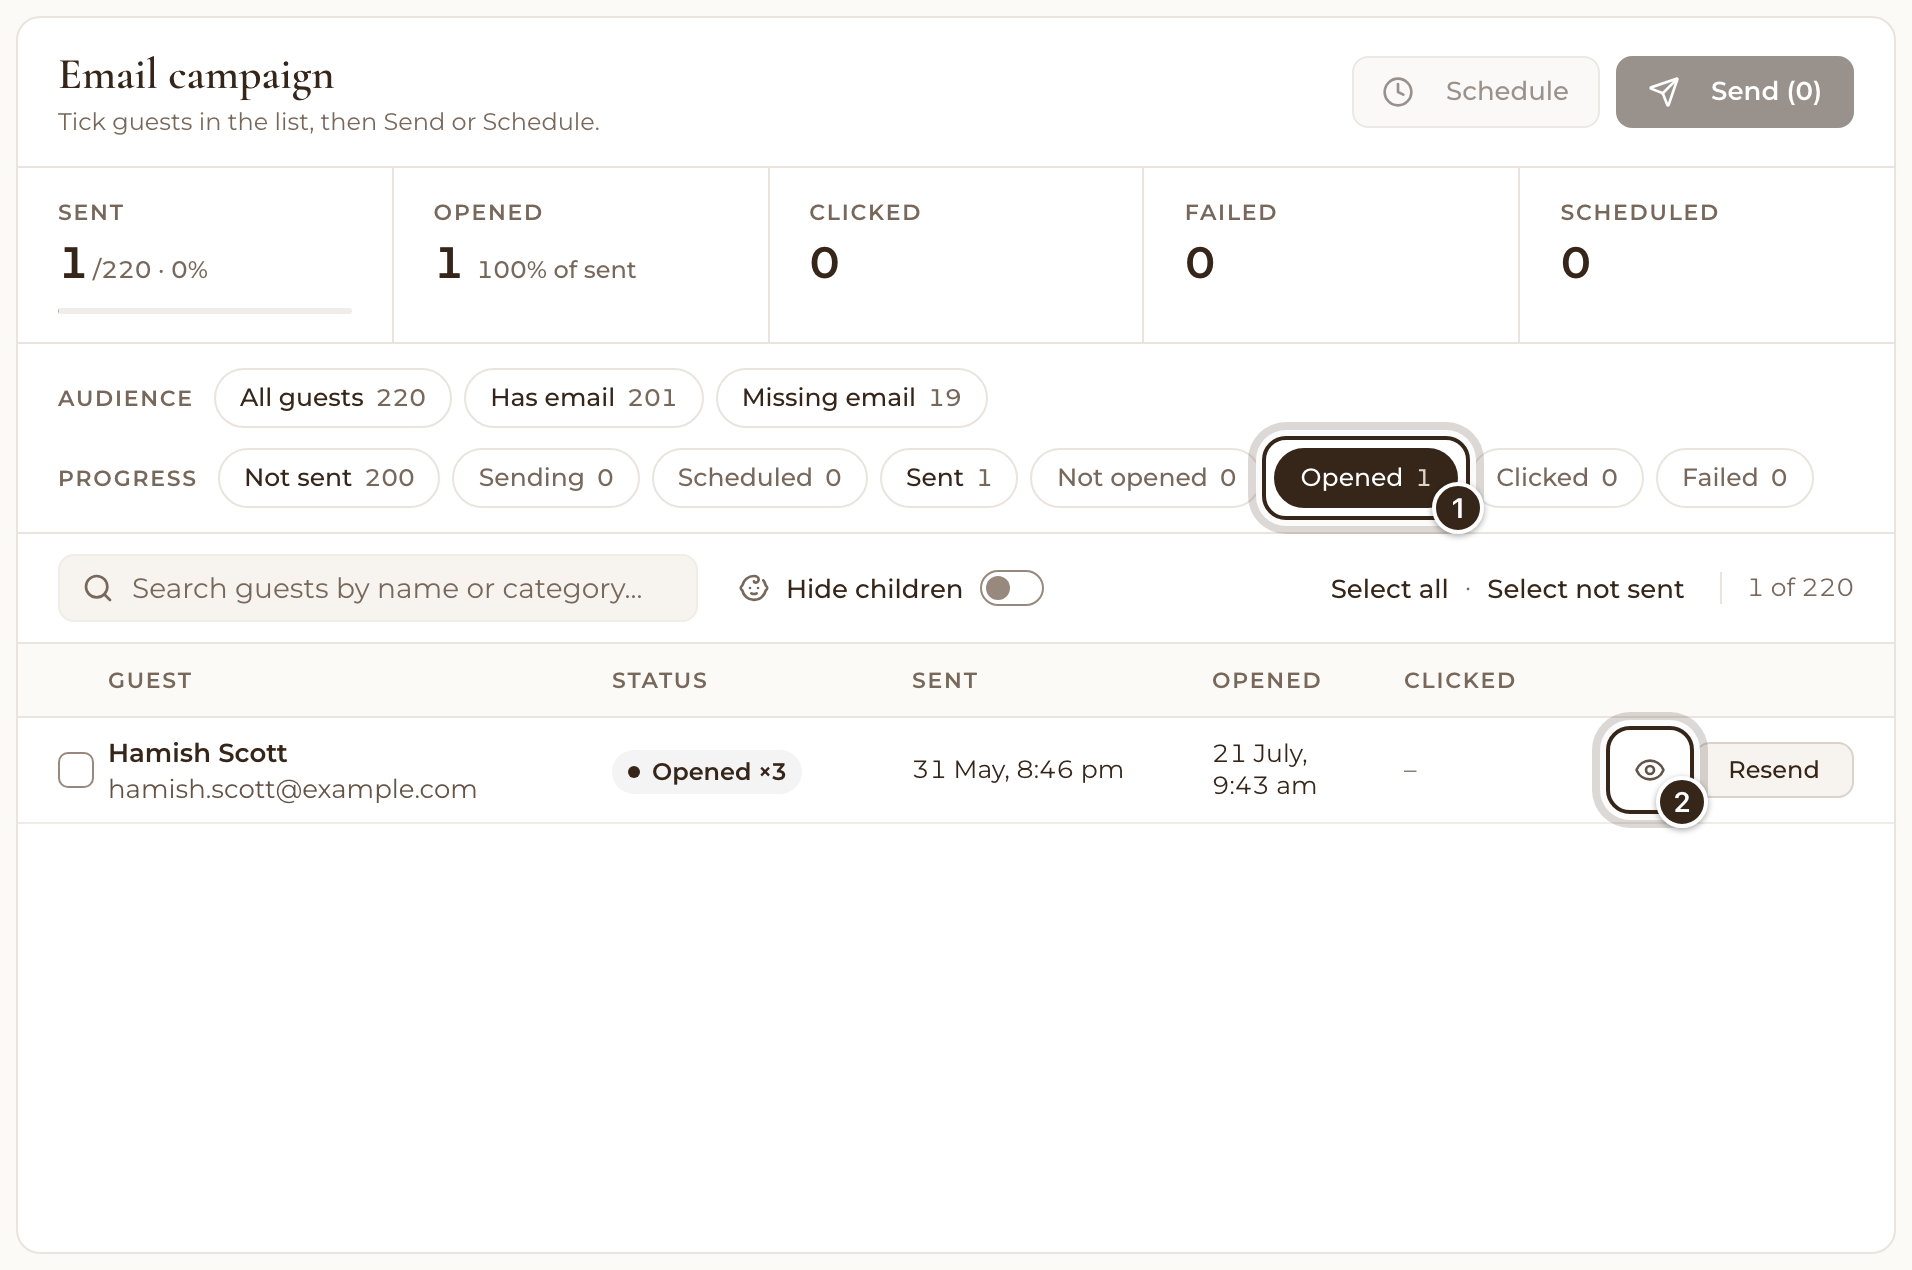The image size is (1912, 1270).
Task: Resend email to Hamish Scott
Action: pos(1773,770)
